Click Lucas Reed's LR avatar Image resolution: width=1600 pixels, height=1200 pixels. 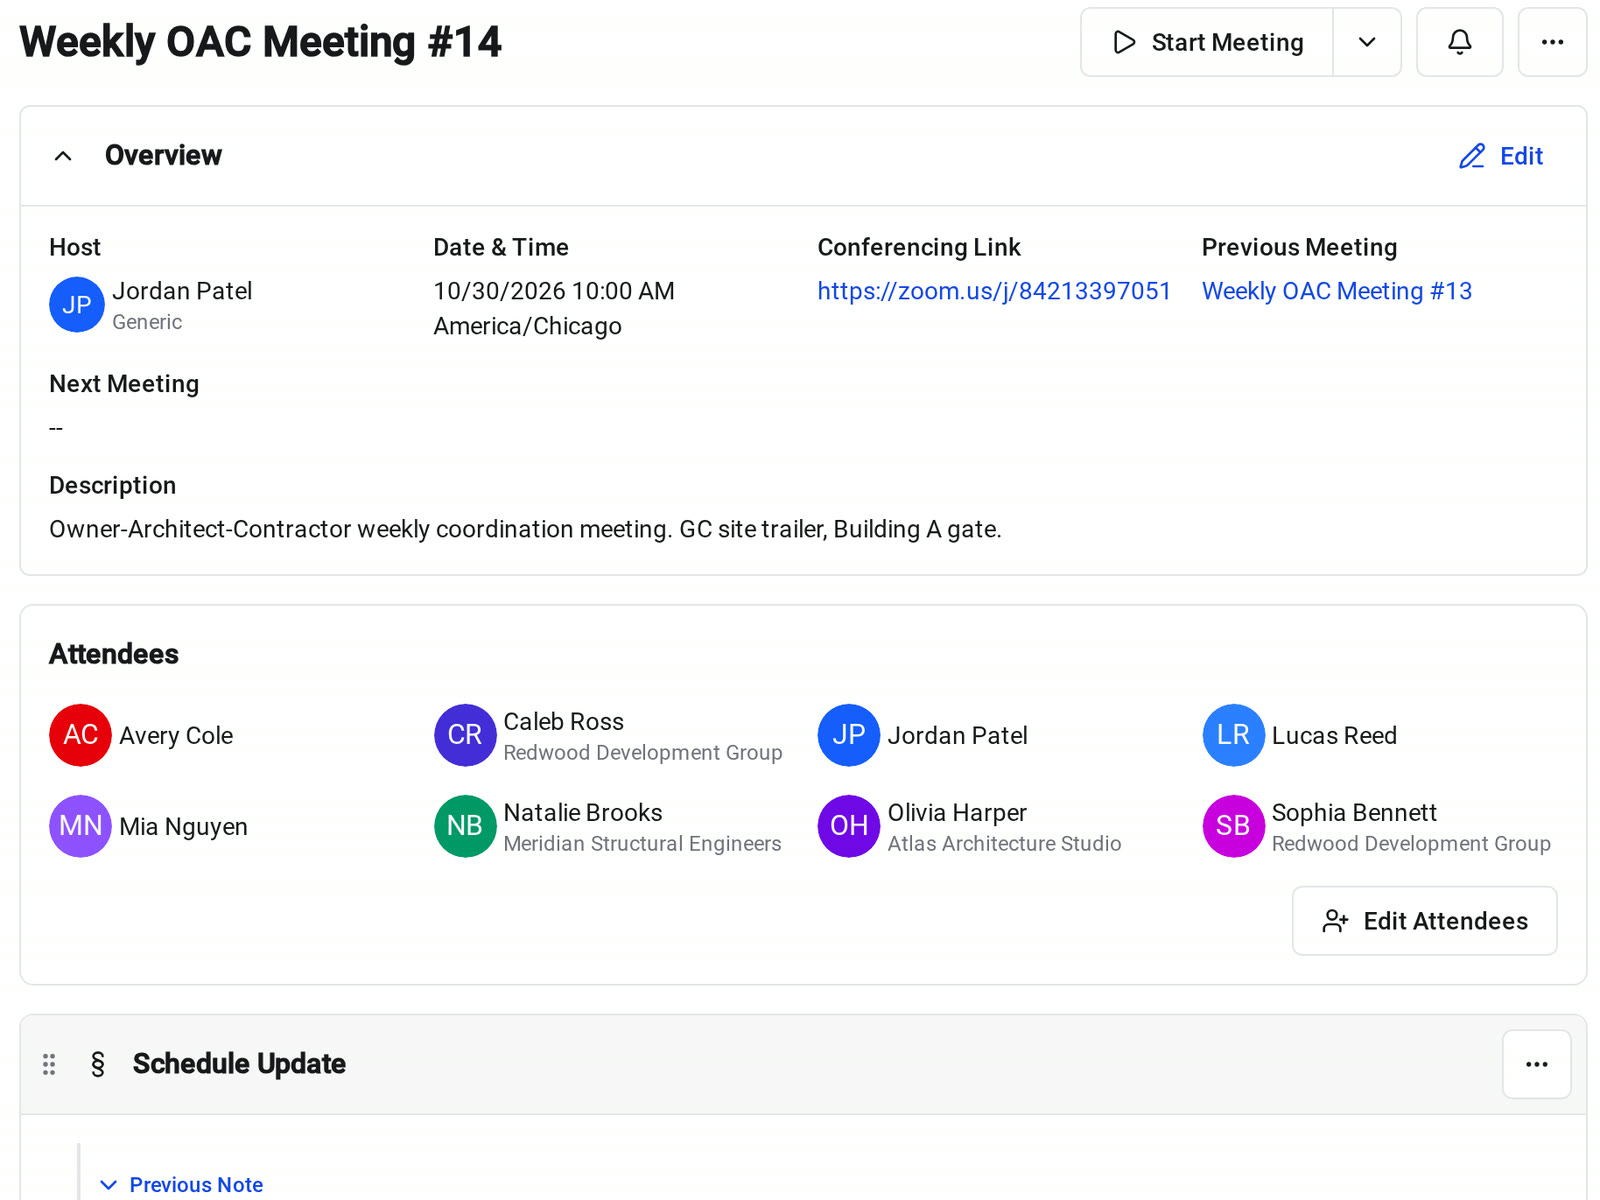click(x=1233, y=735)
